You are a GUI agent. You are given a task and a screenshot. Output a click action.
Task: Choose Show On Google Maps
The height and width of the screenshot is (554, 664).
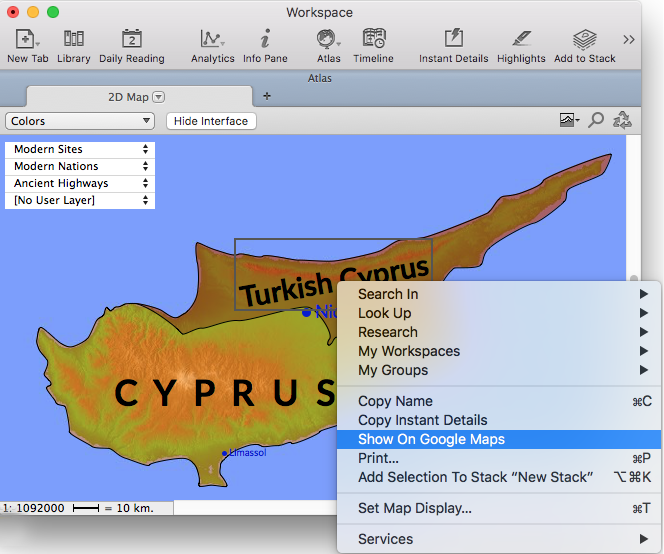431,439
